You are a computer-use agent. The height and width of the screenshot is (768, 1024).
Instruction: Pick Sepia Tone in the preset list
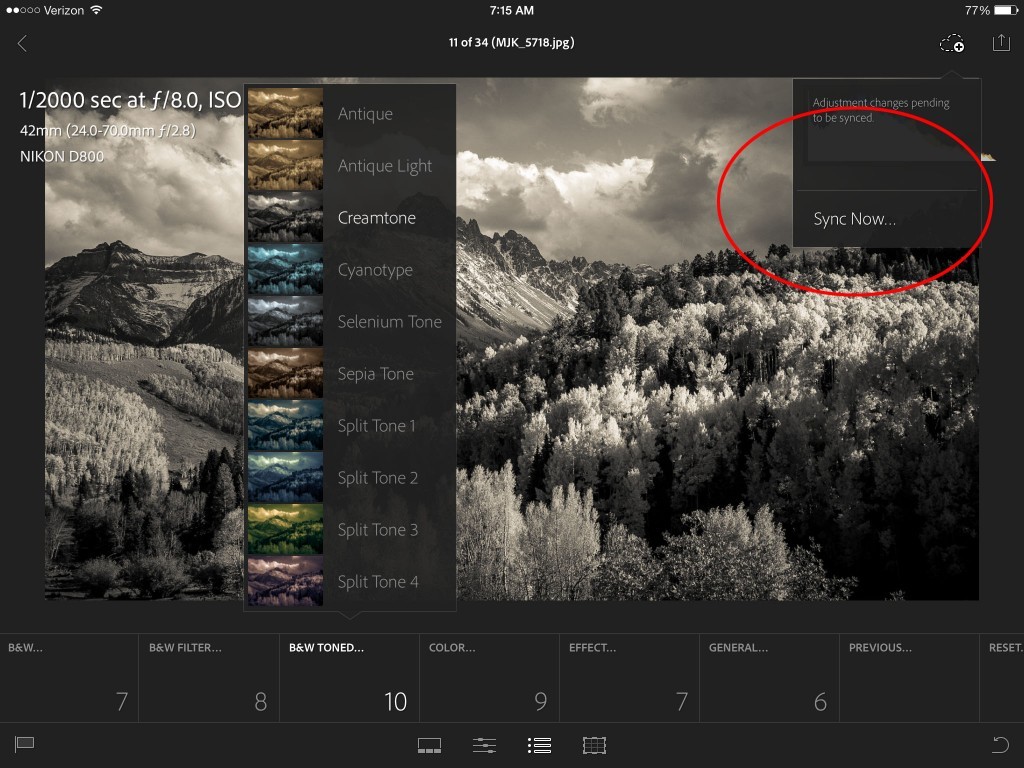376,374
